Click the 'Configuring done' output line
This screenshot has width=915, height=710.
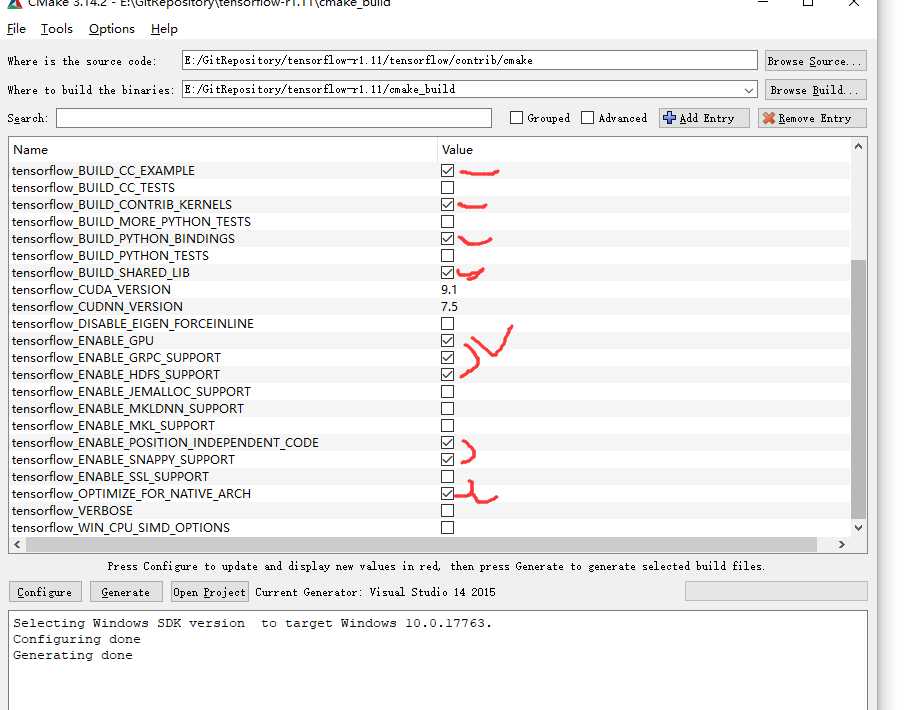pyautogui.click(x=77, y=639)
